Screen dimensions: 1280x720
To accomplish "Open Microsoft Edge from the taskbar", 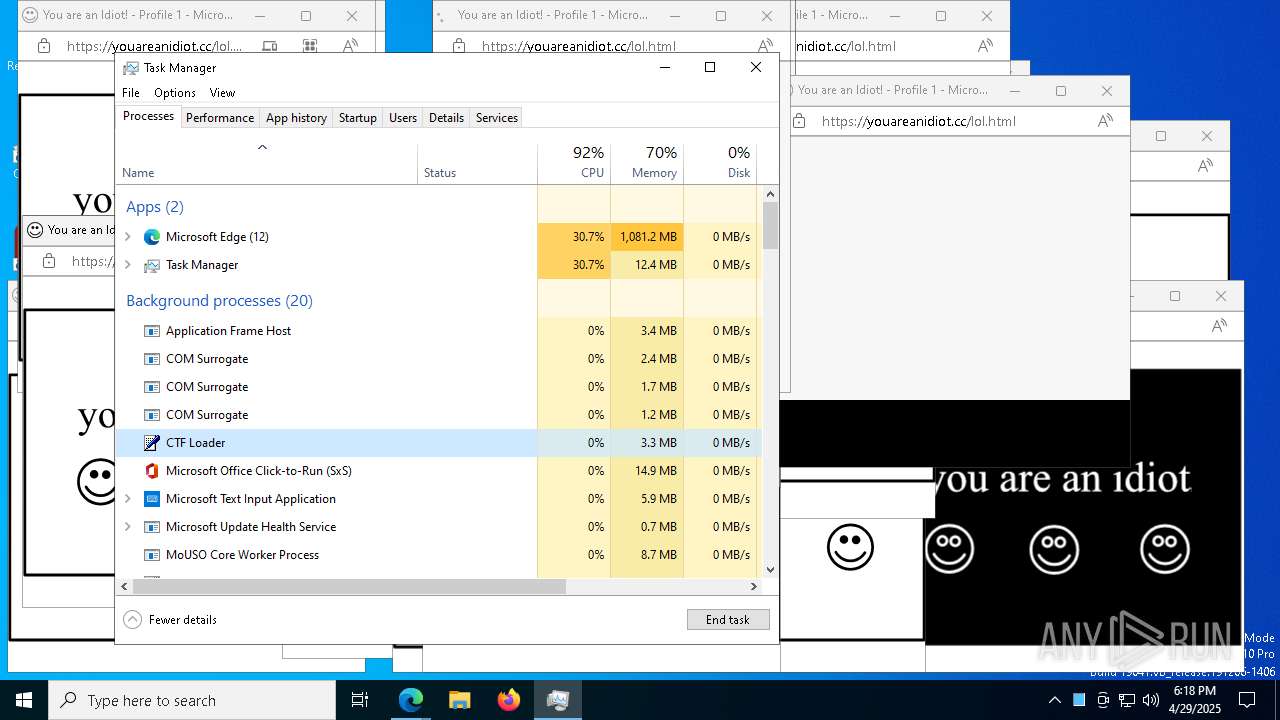I will (411, 700).
